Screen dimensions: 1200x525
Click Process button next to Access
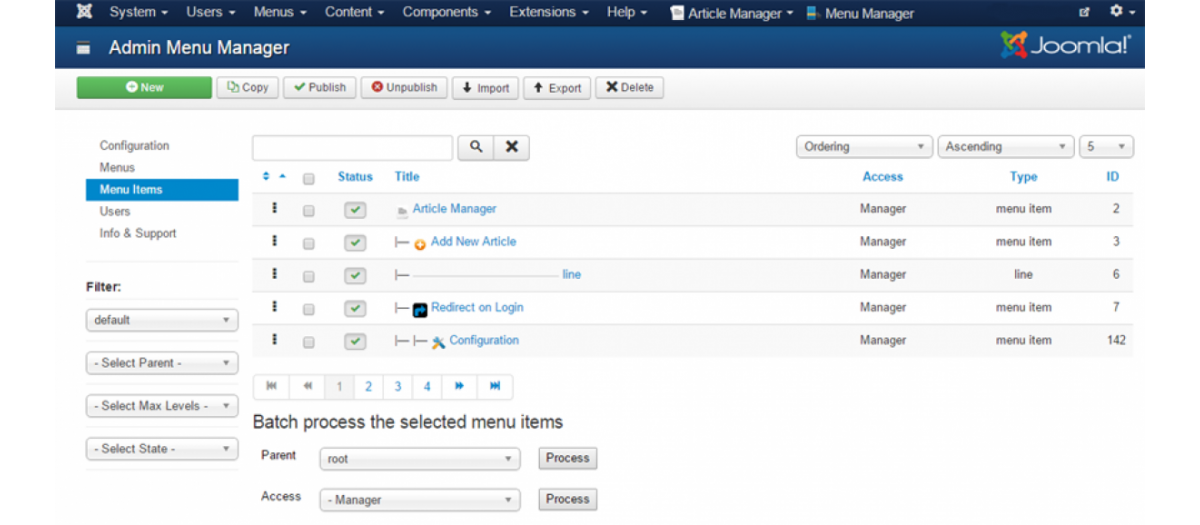pyautogui.click(x=567, y=498)
